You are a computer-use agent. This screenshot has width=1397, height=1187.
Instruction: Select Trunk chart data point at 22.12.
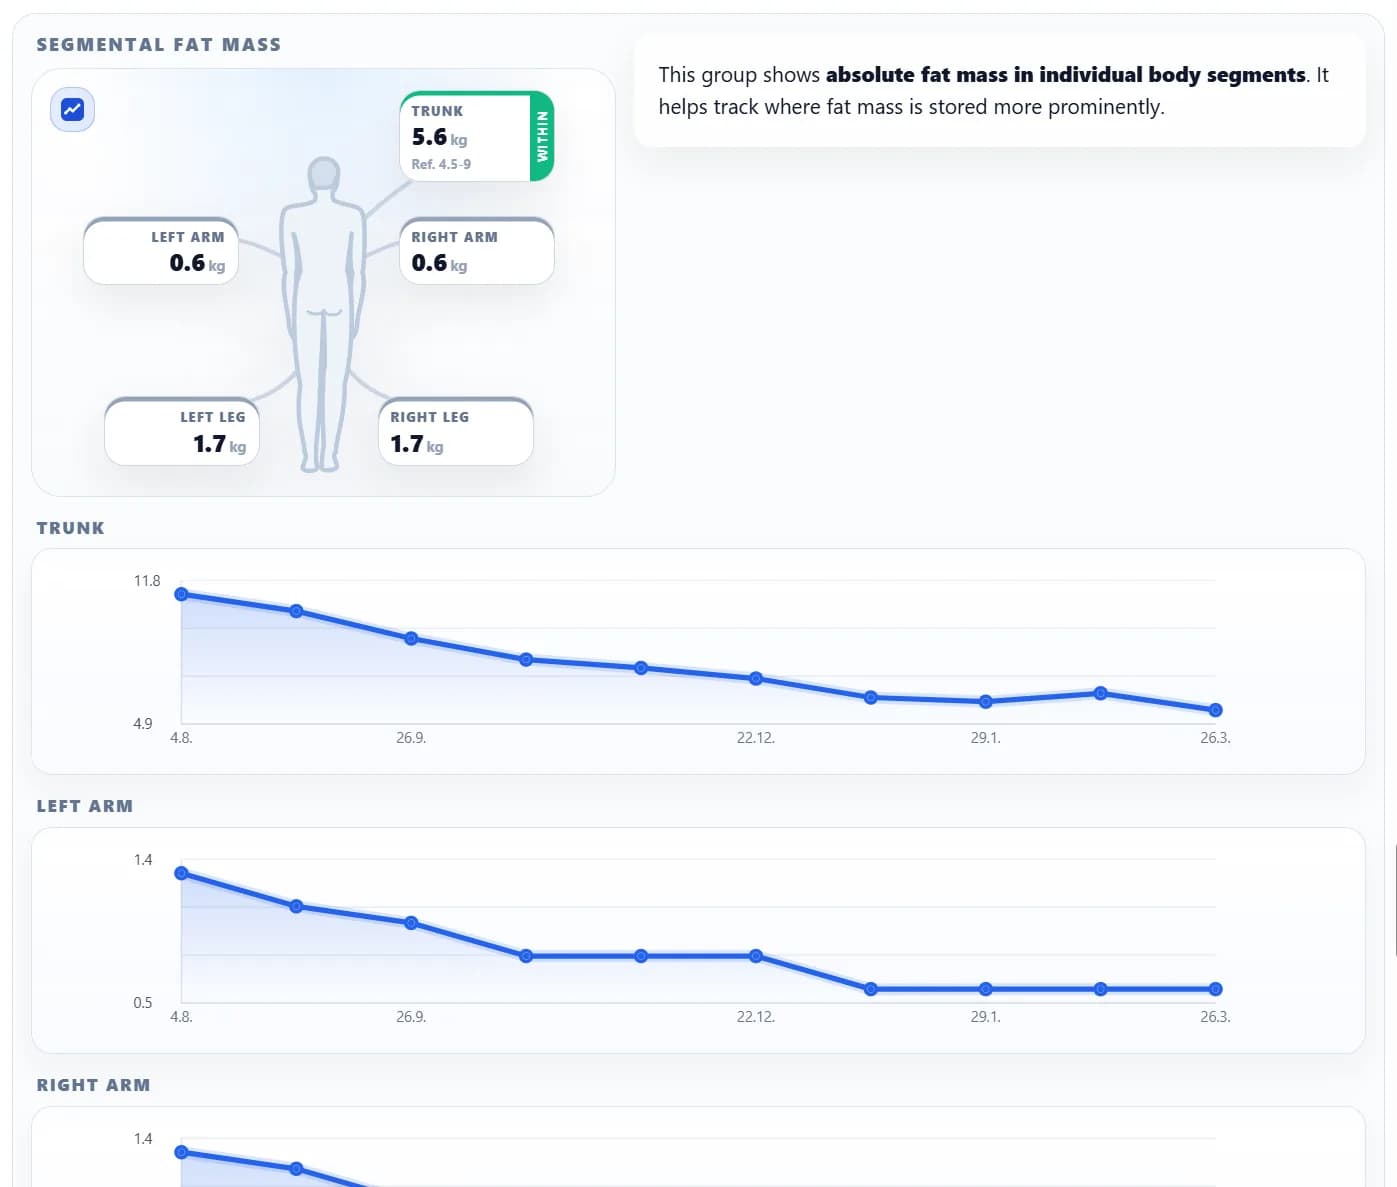[756, 678]
